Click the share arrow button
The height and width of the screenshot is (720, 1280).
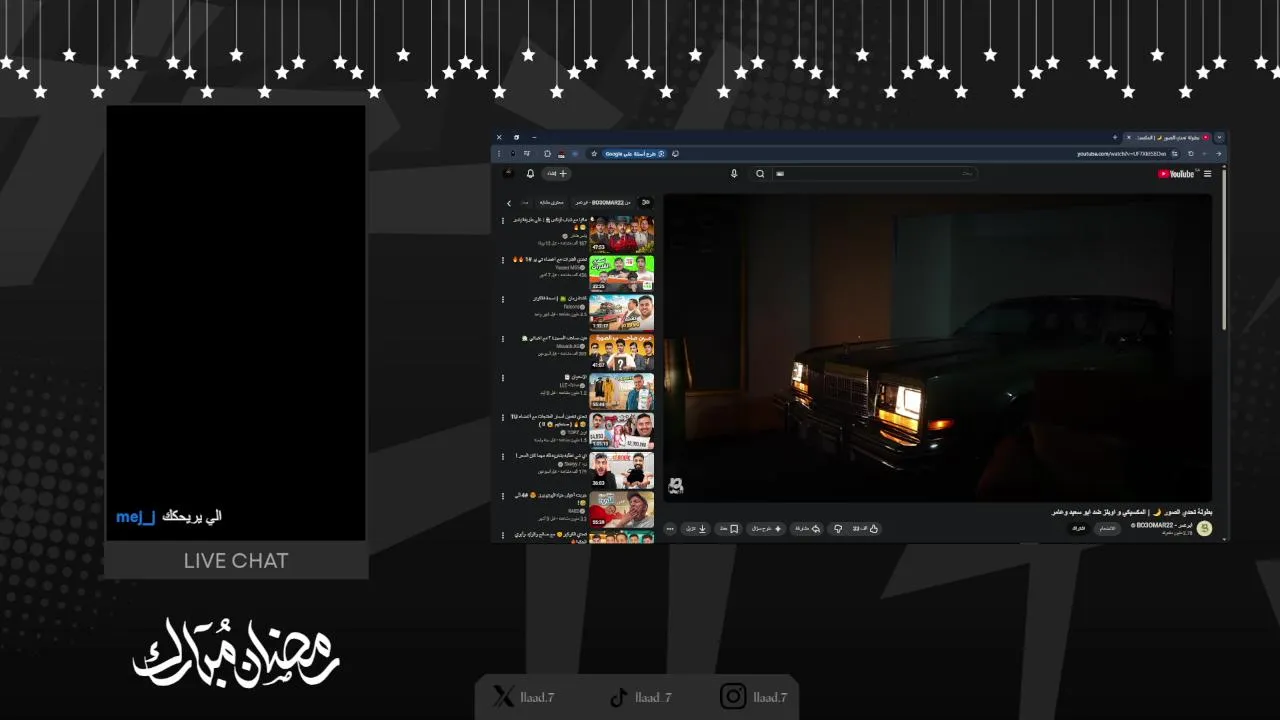[806, 528]
